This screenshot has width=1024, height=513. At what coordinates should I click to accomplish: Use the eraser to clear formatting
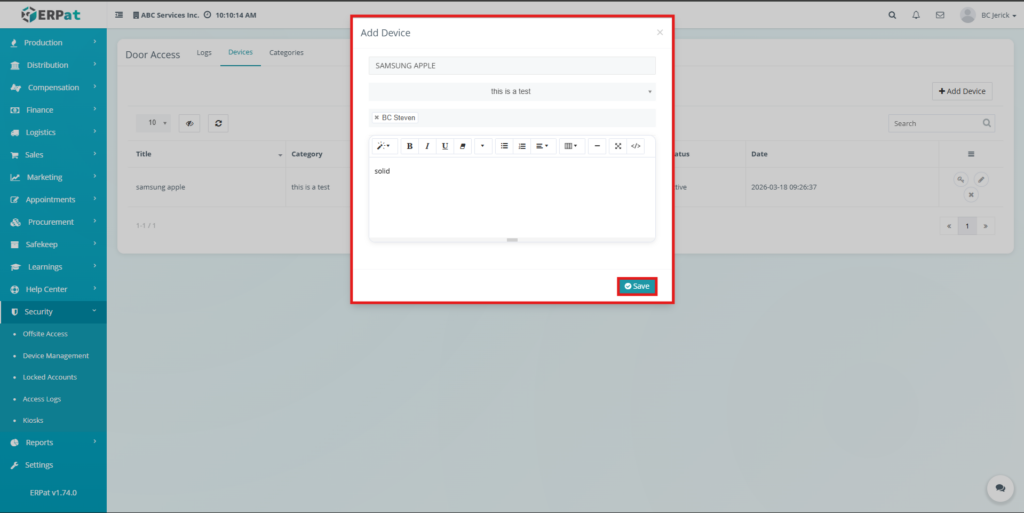click(462, 146)
